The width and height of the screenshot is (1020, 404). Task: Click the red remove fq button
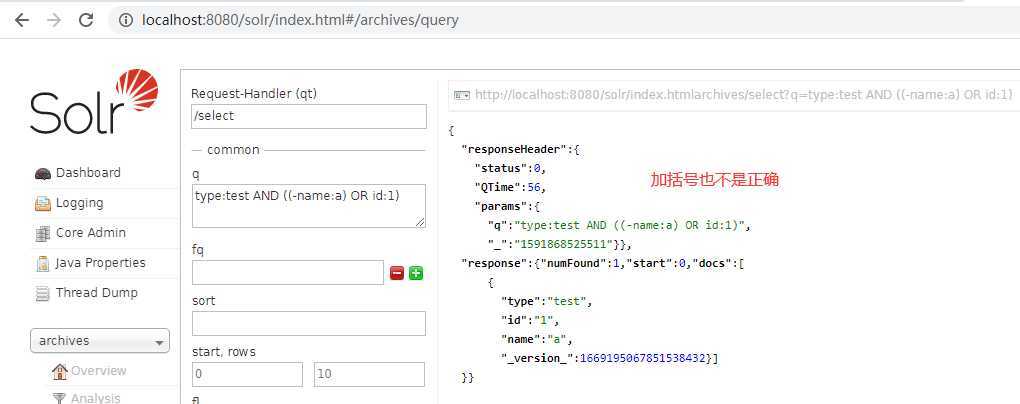pos(397,273)
